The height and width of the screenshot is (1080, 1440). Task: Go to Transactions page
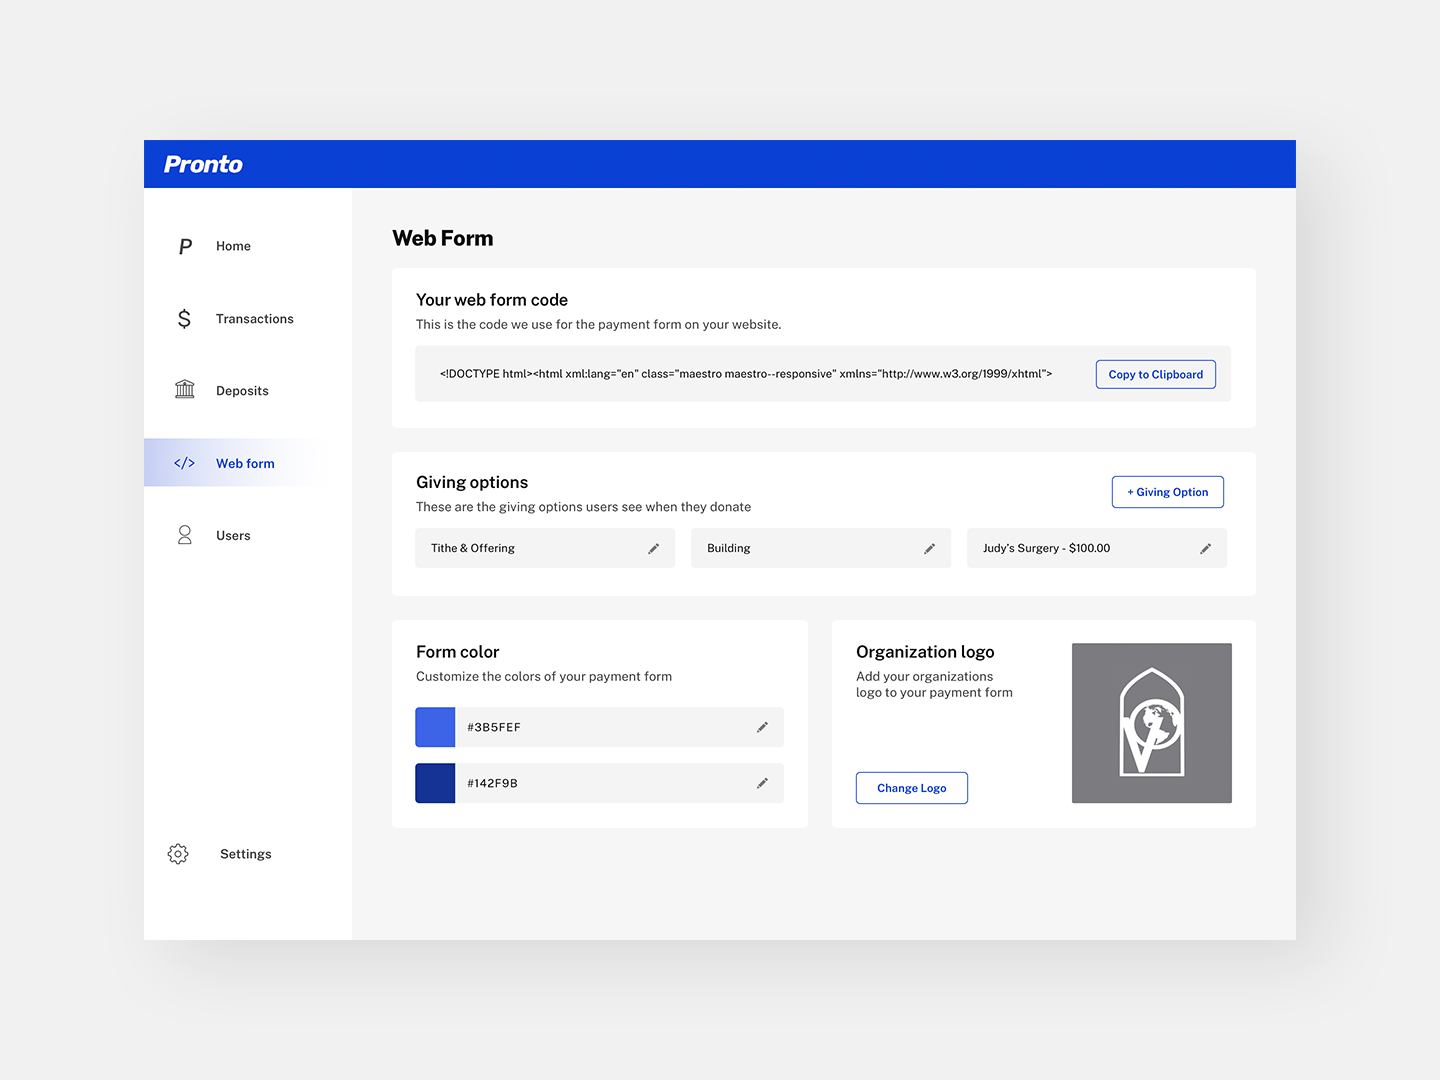[x=255, y=319]
